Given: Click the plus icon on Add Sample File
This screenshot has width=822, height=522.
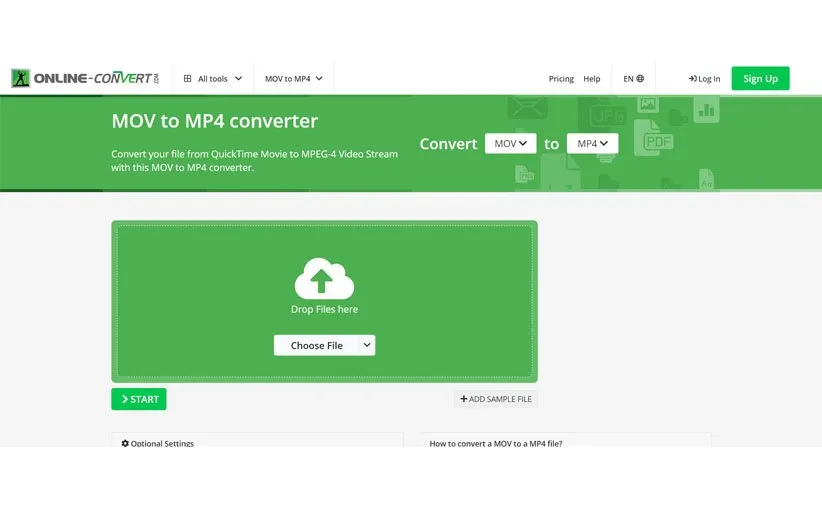Looking at the screenshot, I should (463, 399).
